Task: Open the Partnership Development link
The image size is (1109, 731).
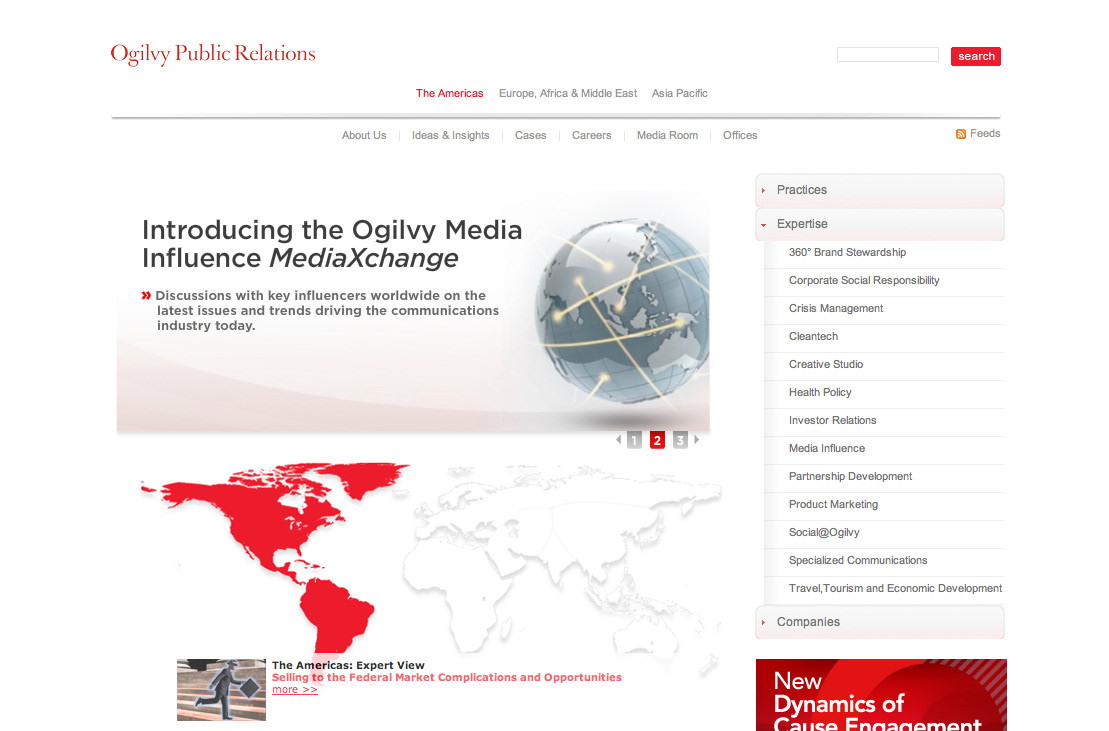Action: (851, 476)
